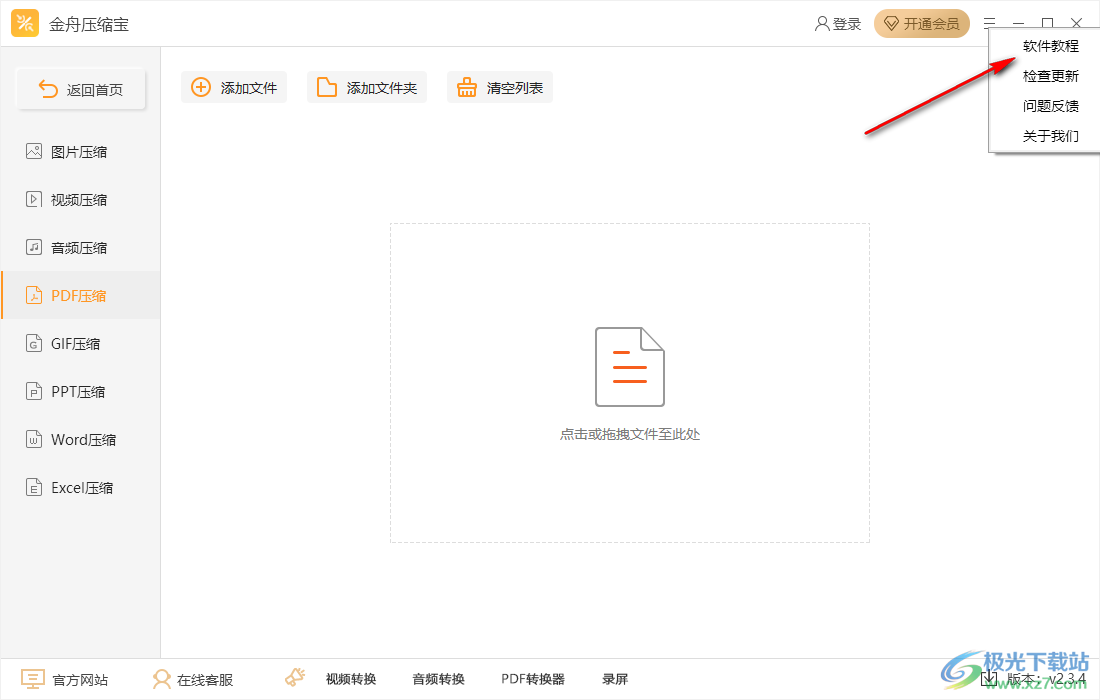Viewport: 1100px width, 700px height.
Task: Open 在线客服 support link text
Action: click(x=205, y=680)
